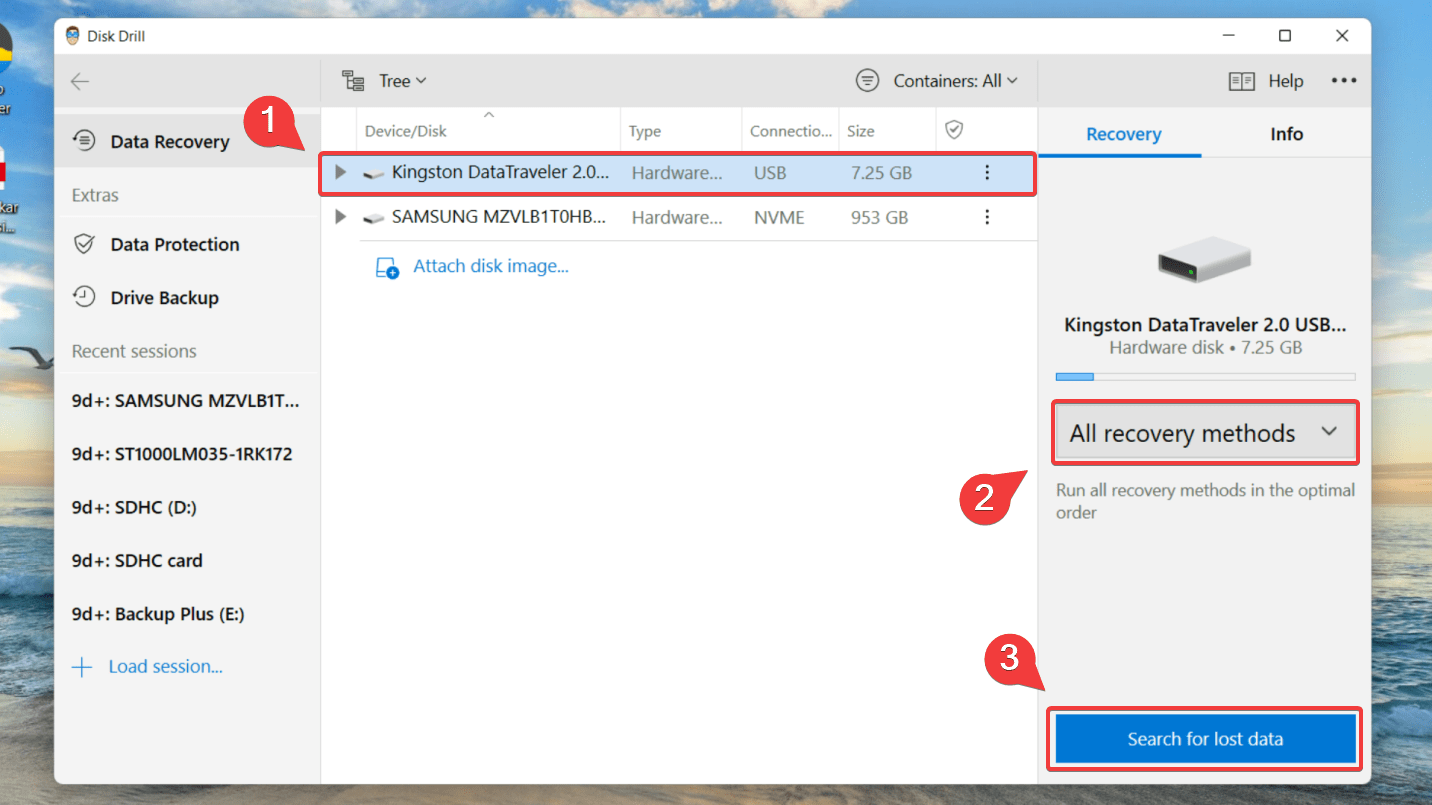Click the Load session plus icon

point(82,667)
